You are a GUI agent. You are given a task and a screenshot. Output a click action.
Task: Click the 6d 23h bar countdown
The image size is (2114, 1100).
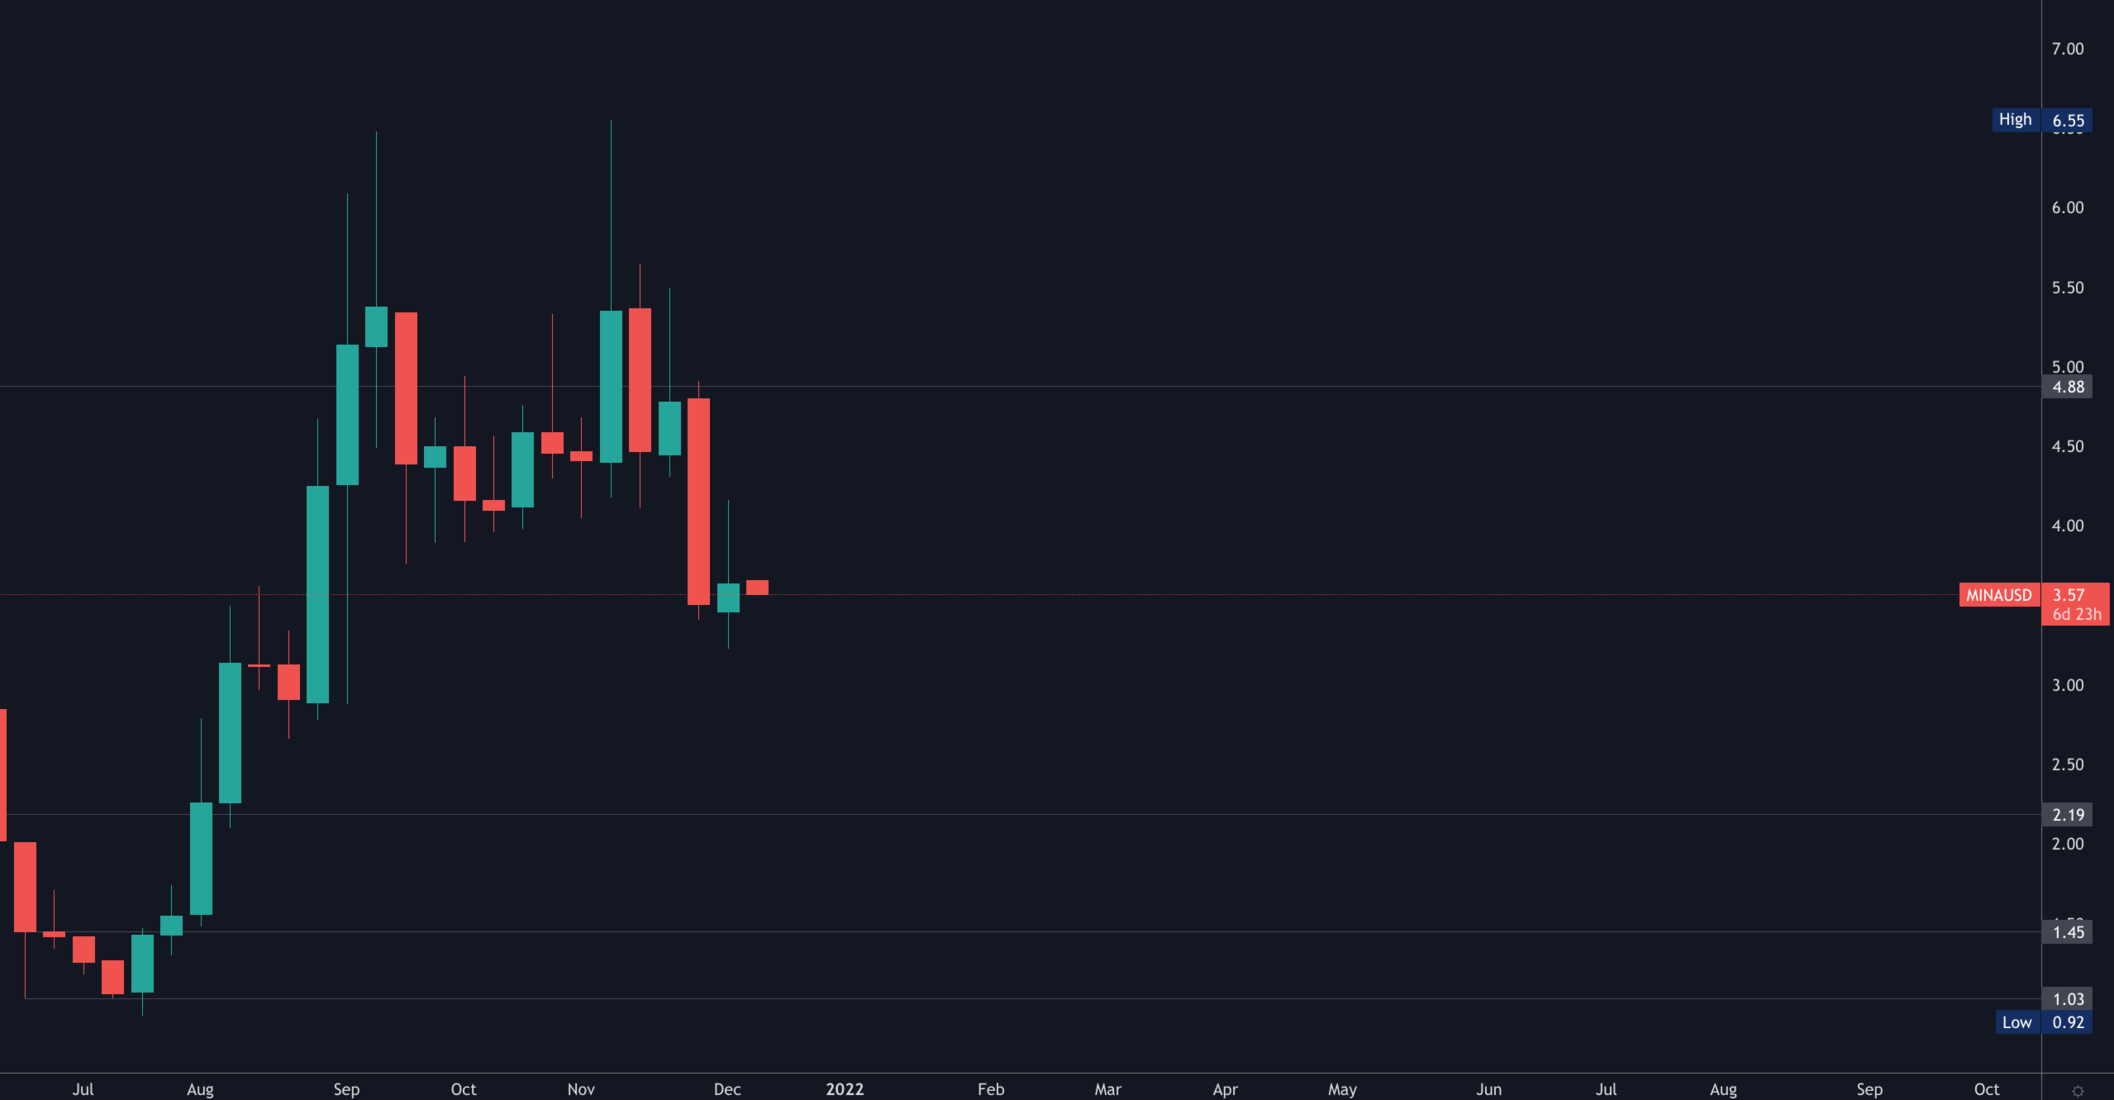click(2076, 614)
